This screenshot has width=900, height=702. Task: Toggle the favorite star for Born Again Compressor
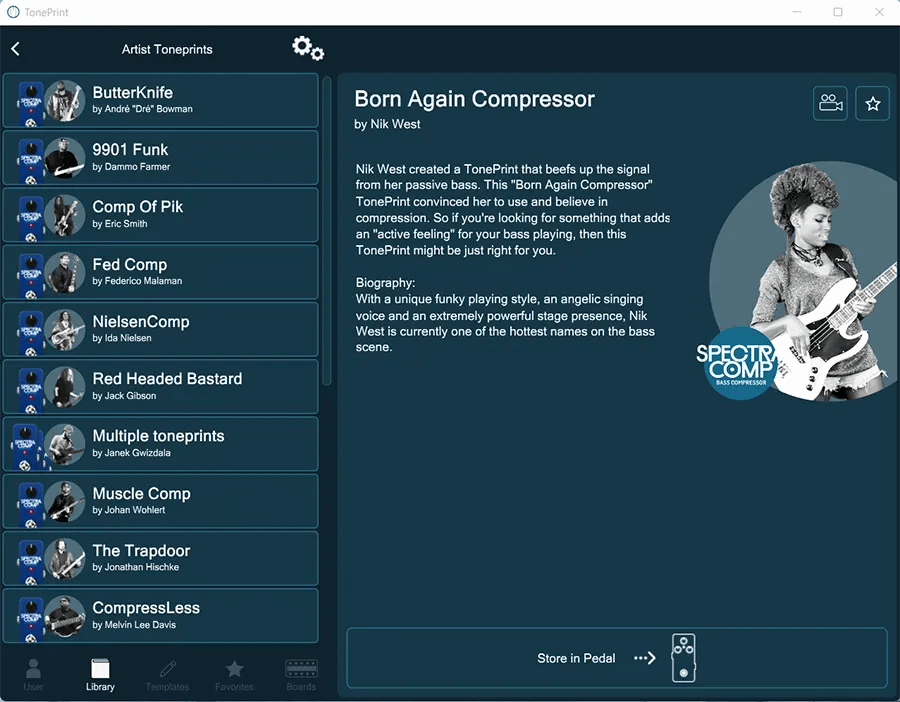[x=872, y=103]
